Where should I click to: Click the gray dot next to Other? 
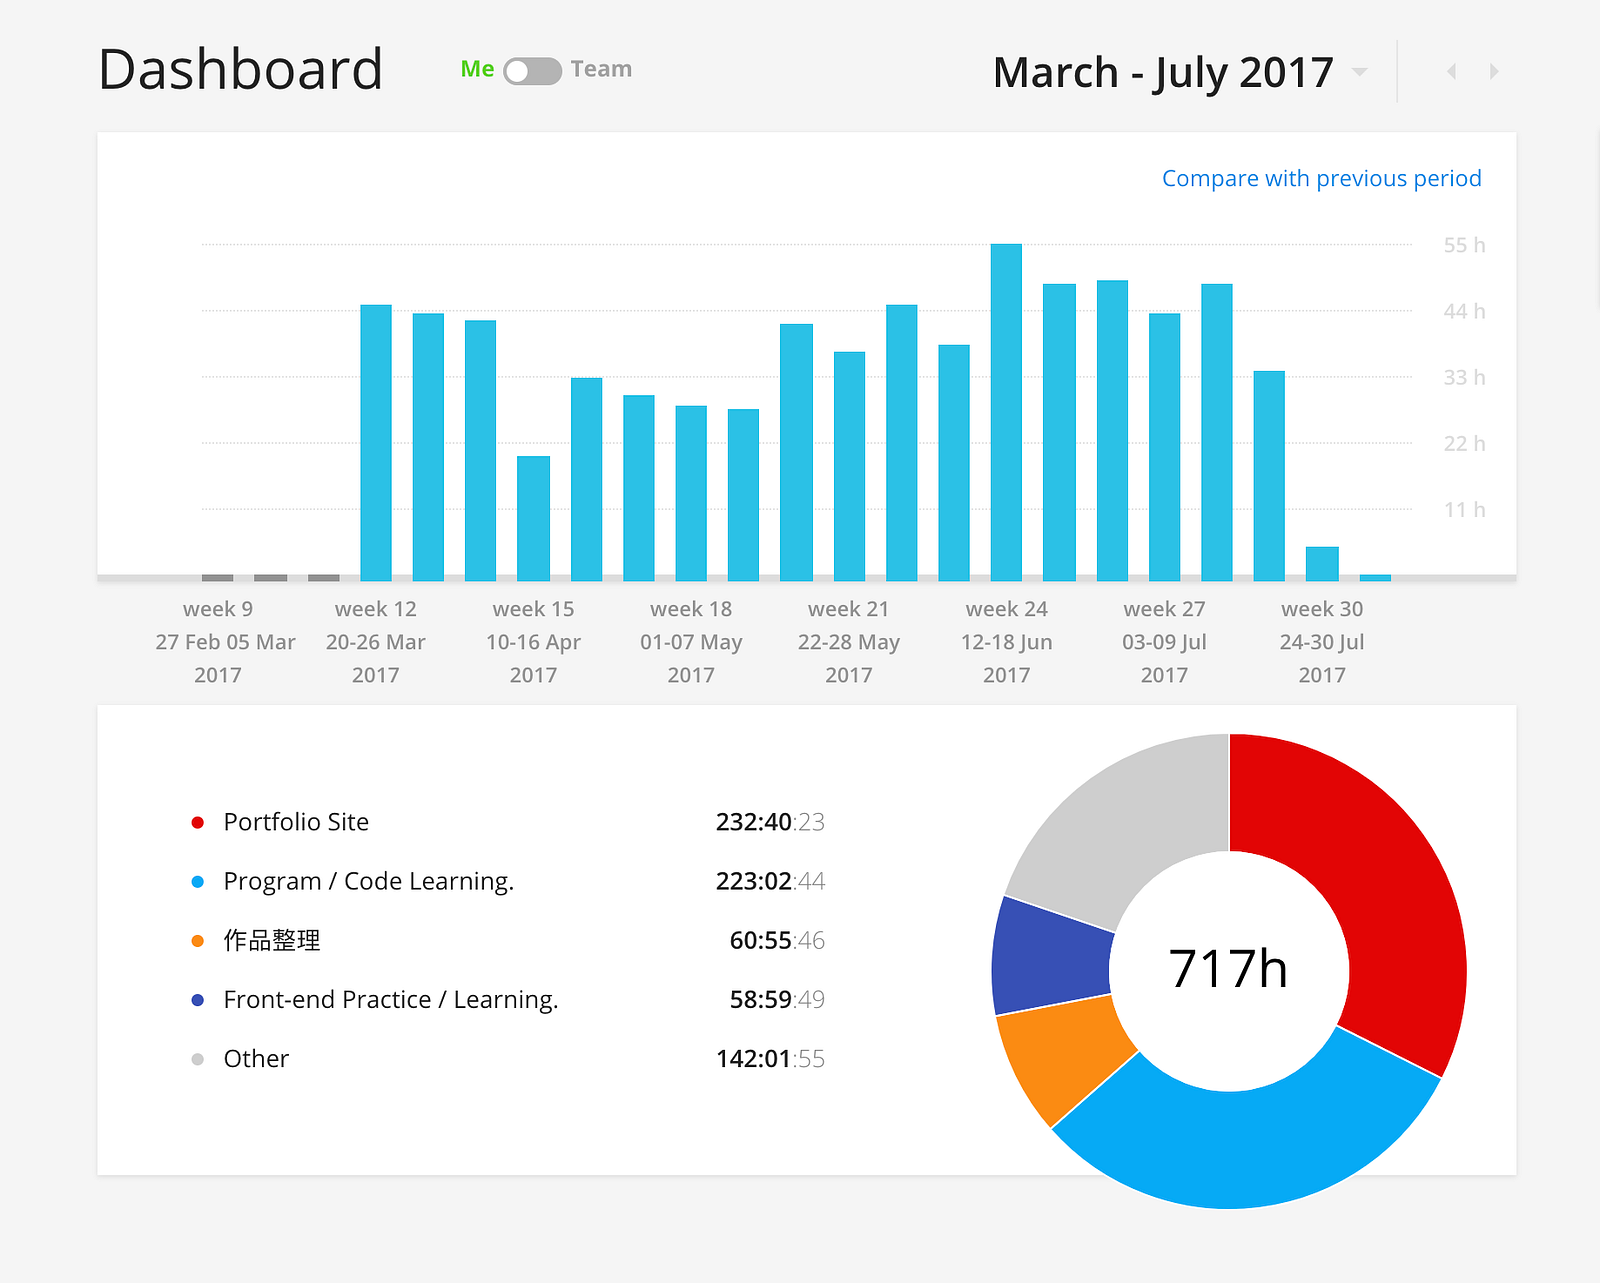pyautogui.click(x=198, y=1058)
